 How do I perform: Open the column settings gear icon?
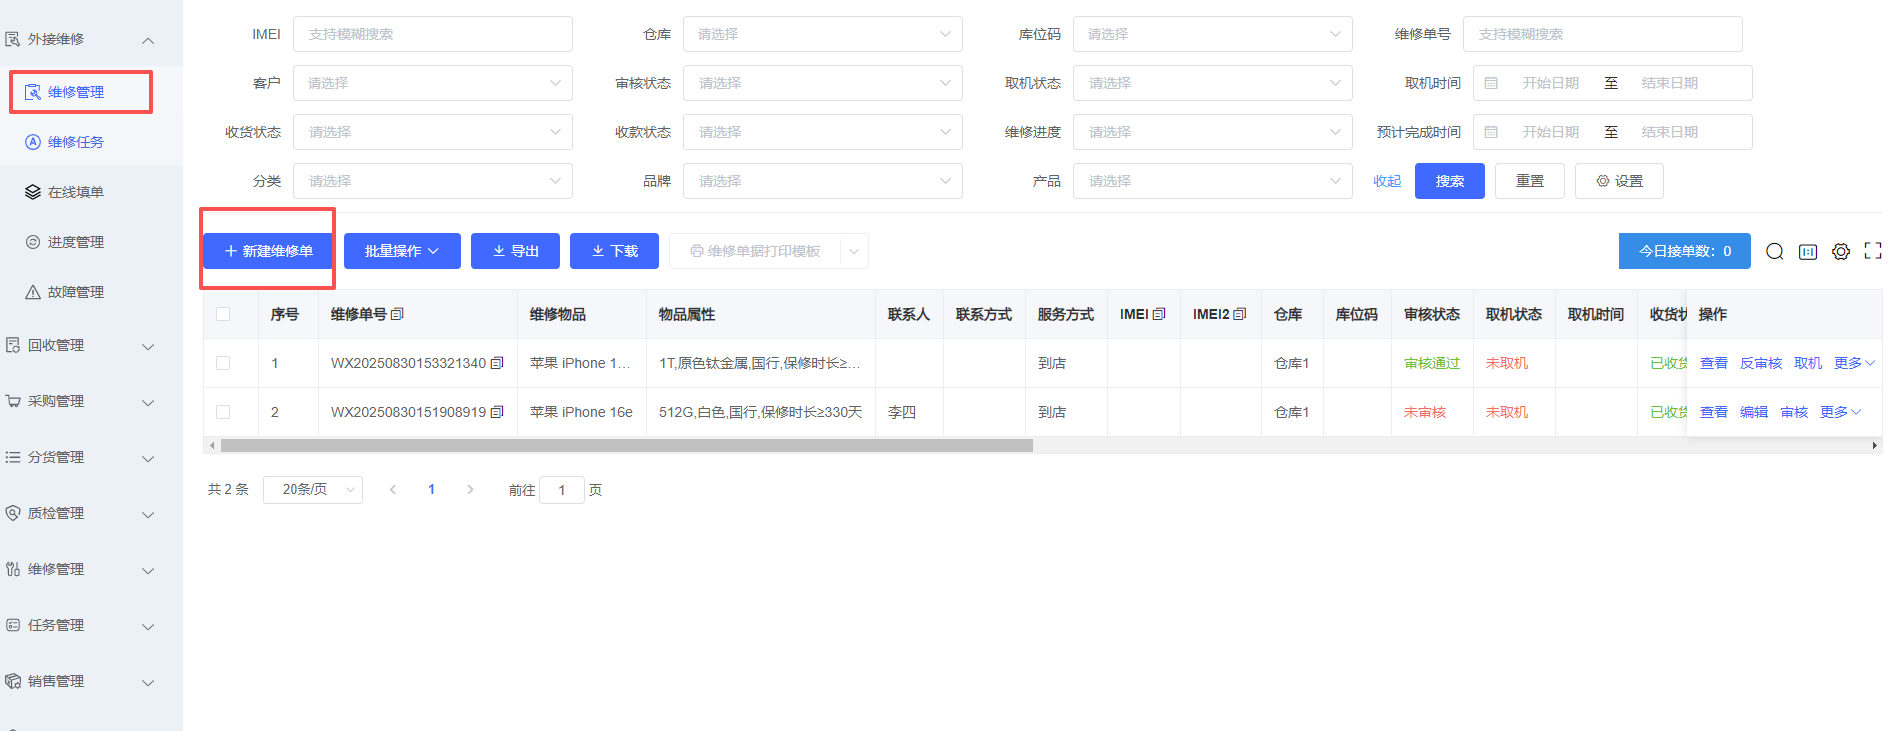(1840, 252)
